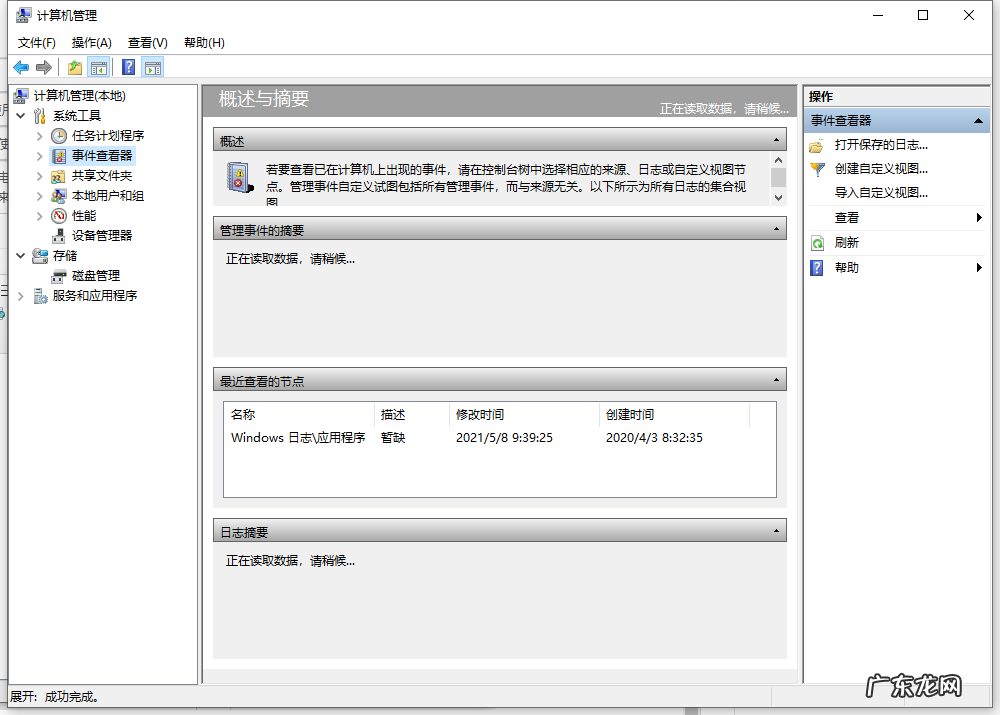Open the 查看 submenu in actions pane
The height and width of the screenshot is (715, 1000).
848,217
